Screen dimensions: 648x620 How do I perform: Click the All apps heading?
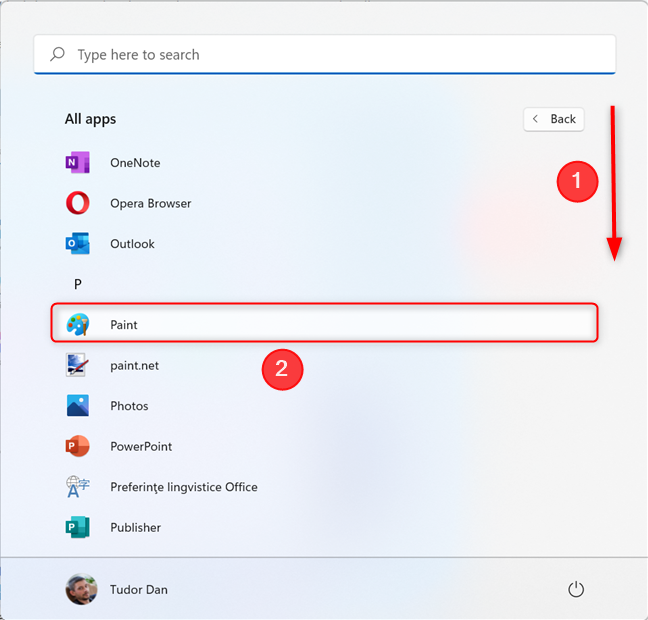[x=90, y=119]
